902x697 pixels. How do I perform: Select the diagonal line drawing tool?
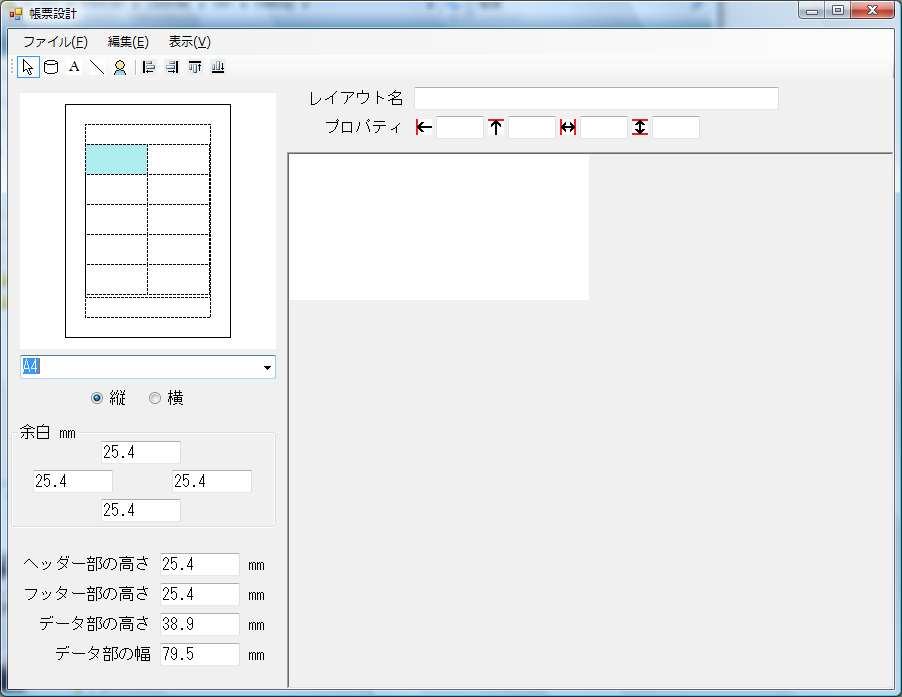(97, 67)
